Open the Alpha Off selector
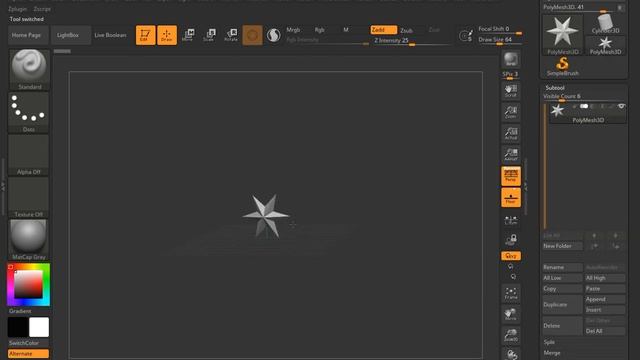Viewport: 640px width, 360px height. point(29,155)
